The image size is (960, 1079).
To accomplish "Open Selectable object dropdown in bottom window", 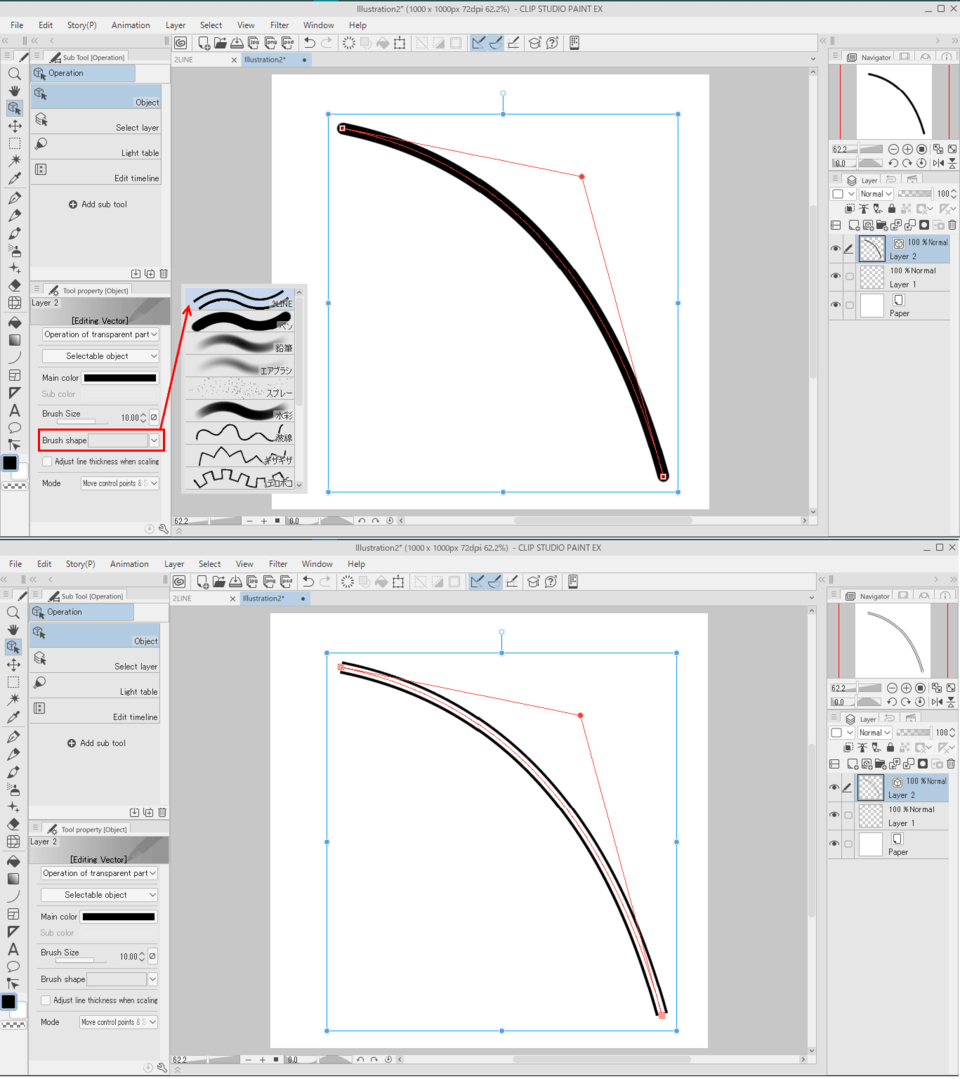I will pyautogui.click(x=99, y=895).
